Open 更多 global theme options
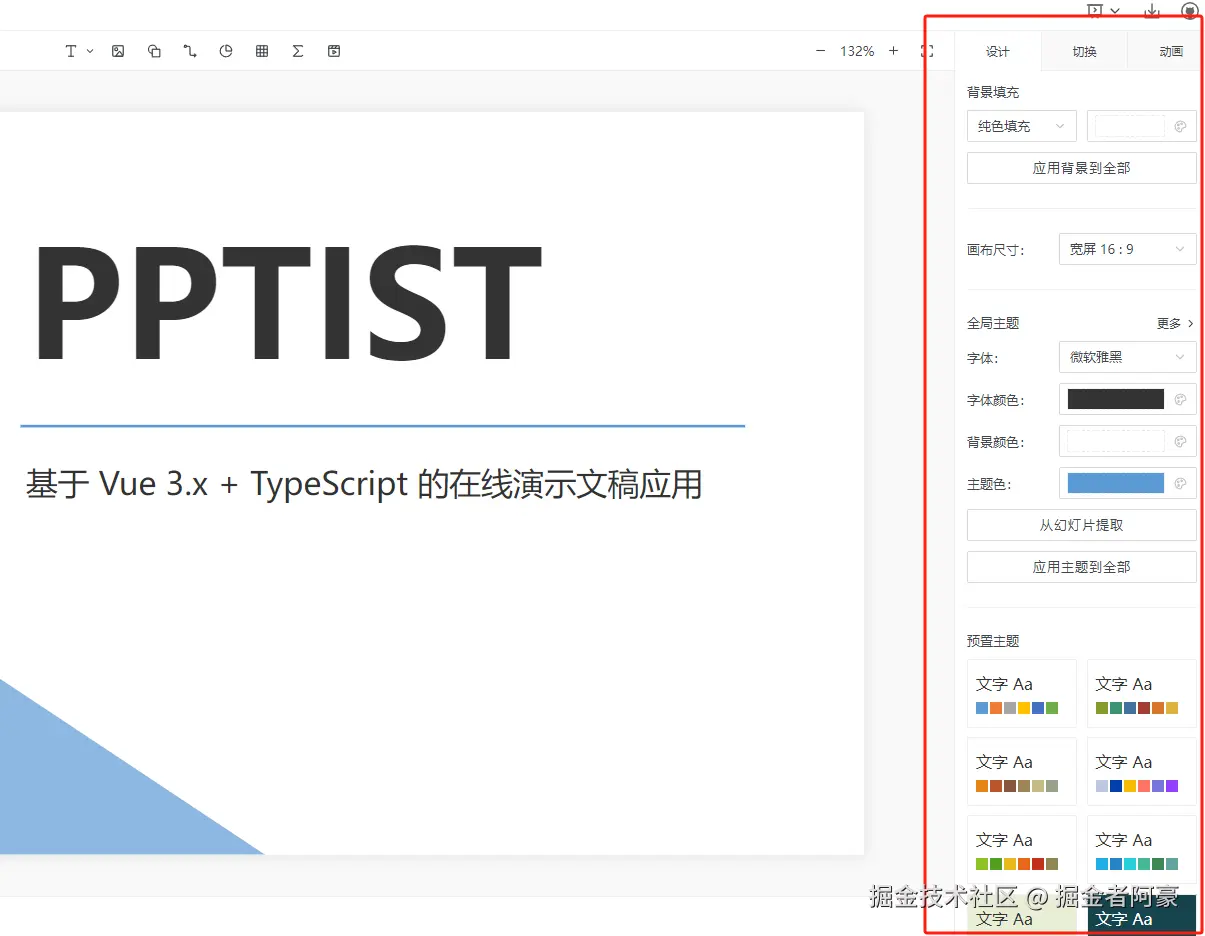 pyautogui.click(x=1175, y=323)
